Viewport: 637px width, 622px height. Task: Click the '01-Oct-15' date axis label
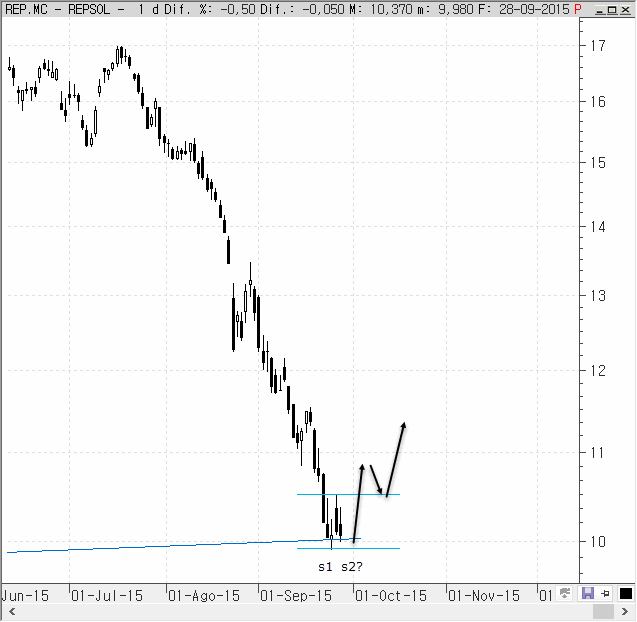point(391,596)
